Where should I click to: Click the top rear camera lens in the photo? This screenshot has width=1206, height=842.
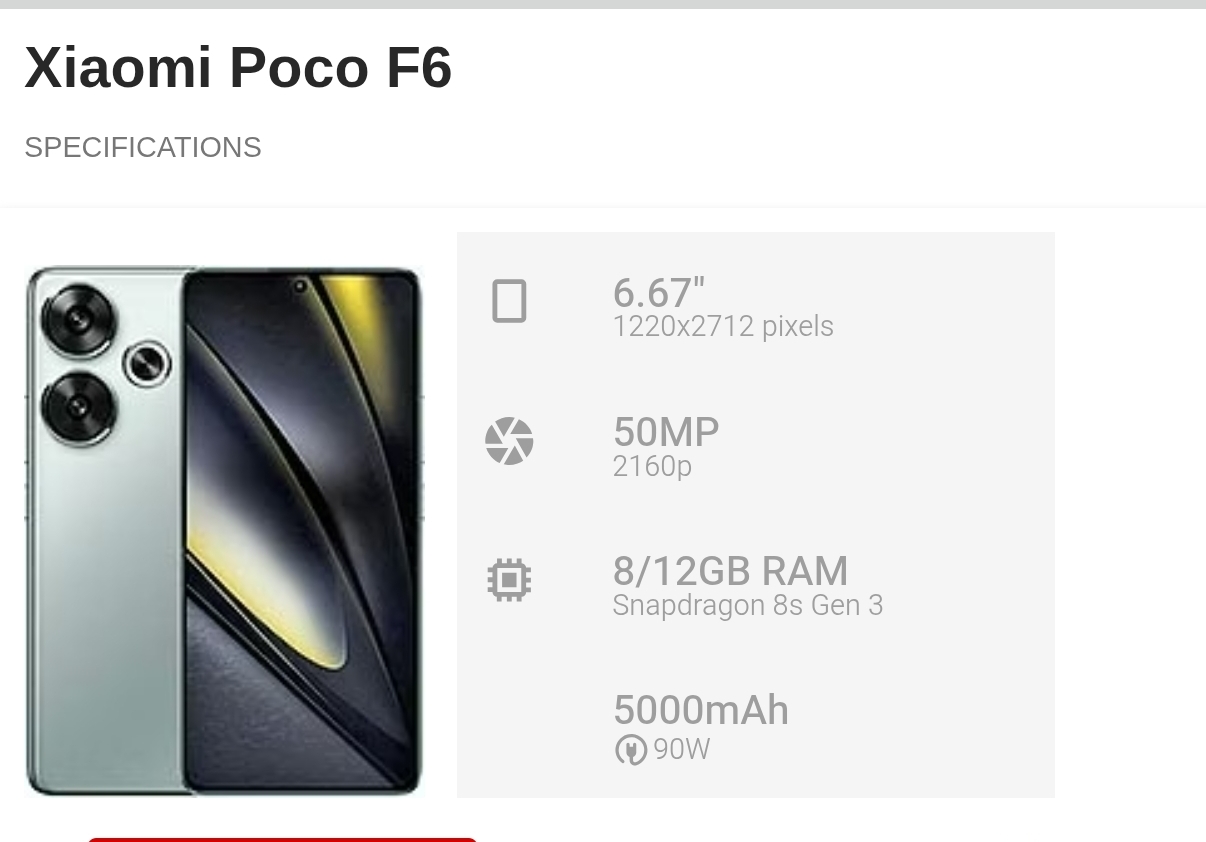[78, 320]
